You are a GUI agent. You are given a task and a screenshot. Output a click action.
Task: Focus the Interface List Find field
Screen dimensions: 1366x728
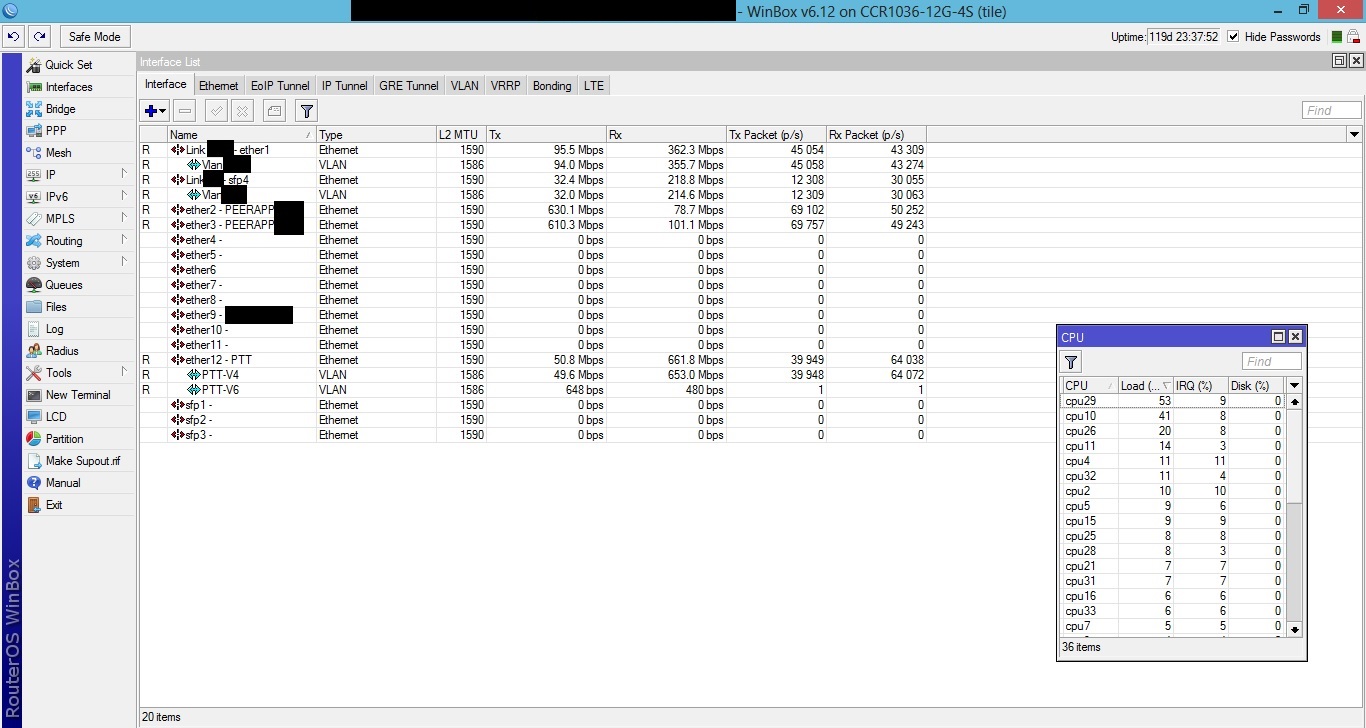click(x=1332, y=110)
